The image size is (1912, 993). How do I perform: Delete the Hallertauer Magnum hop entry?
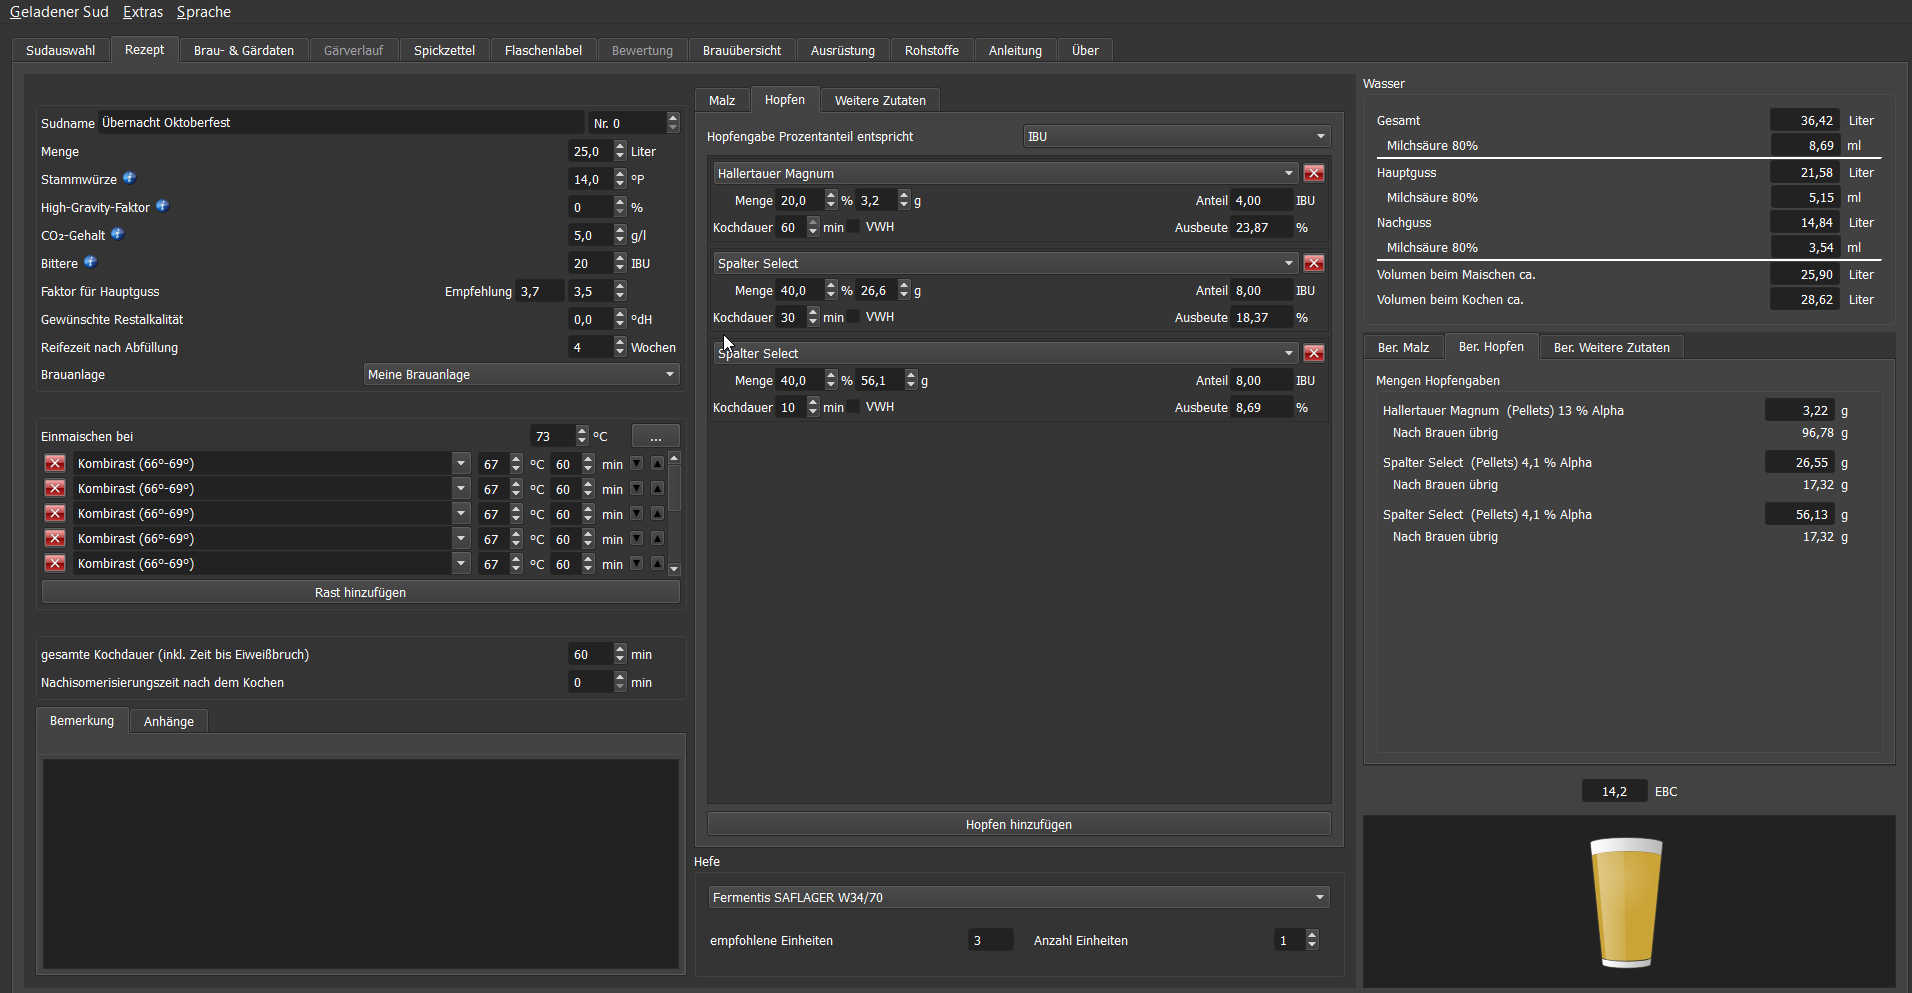point(1314,173)
